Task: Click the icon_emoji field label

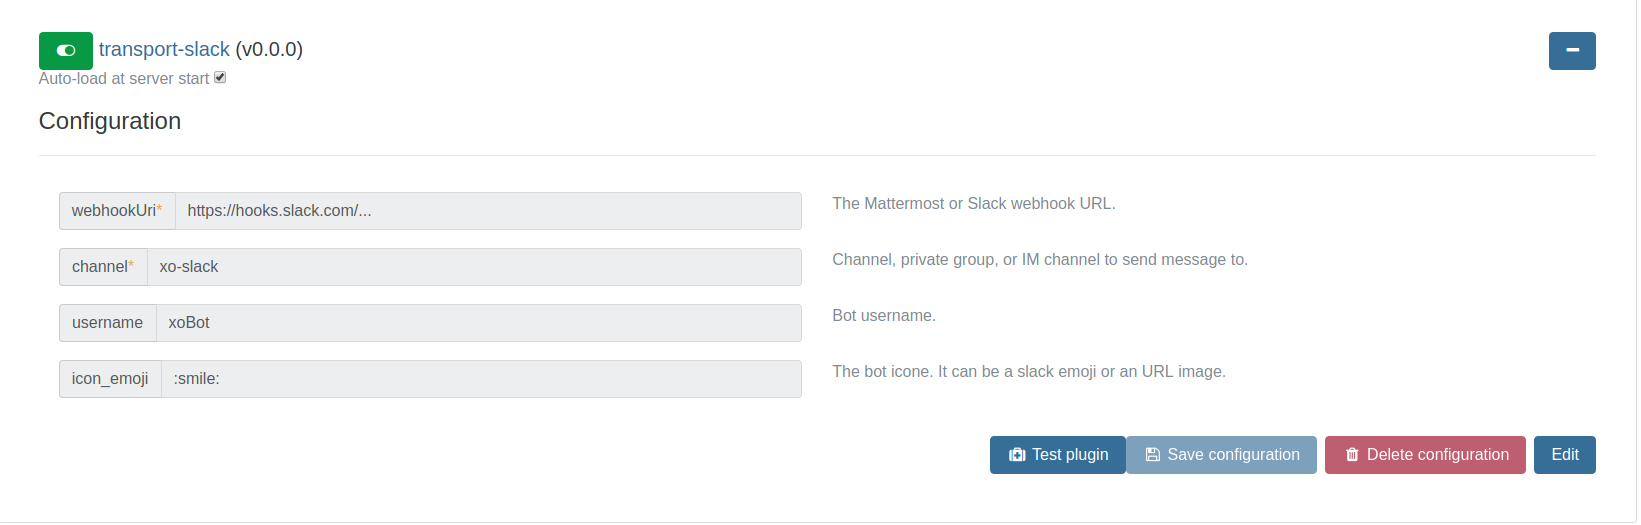Action: coord(110,379)
